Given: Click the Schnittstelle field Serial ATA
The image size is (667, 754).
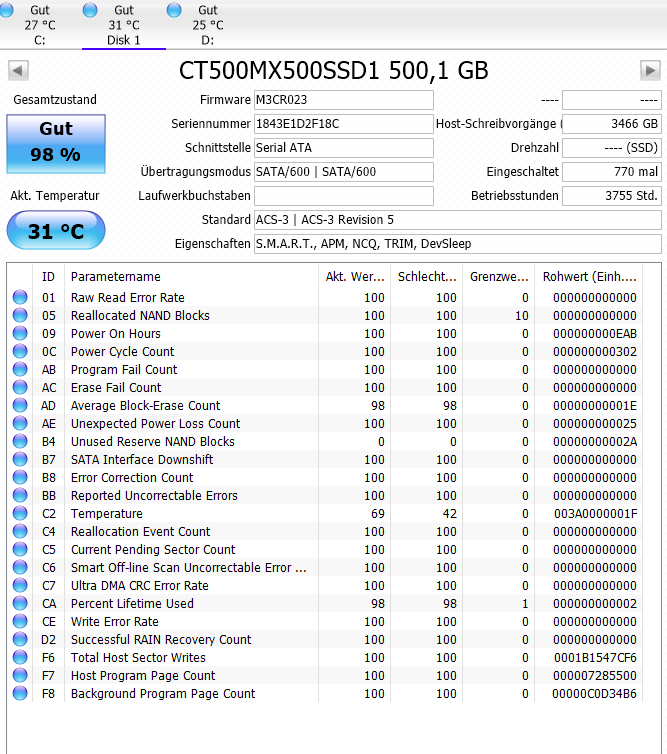Looking at the screenshot, I should [343, 148].
